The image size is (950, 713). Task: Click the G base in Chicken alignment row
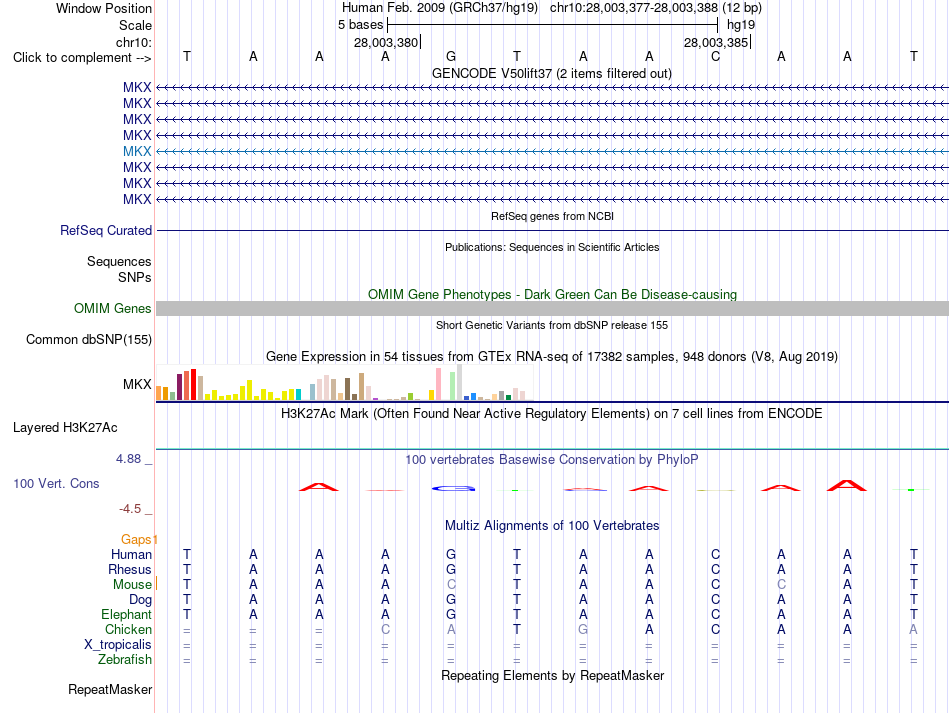[583, 629]
